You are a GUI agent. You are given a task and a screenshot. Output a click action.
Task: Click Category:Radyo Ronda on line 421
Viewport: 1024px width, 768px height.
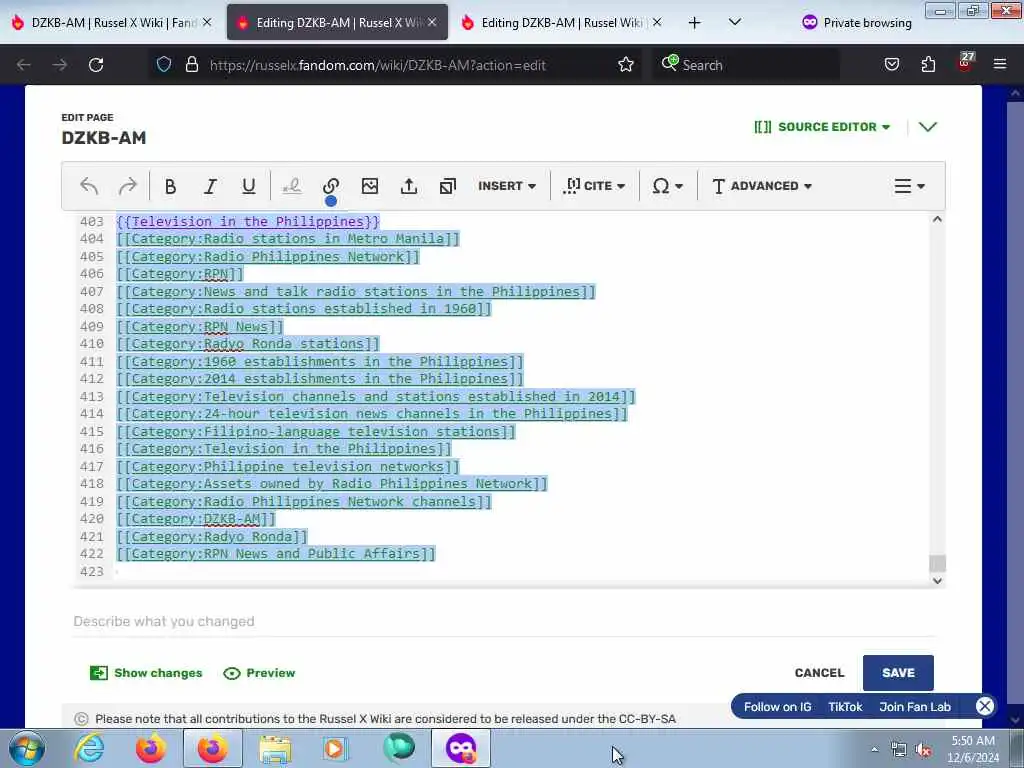[x=212, y=536]
